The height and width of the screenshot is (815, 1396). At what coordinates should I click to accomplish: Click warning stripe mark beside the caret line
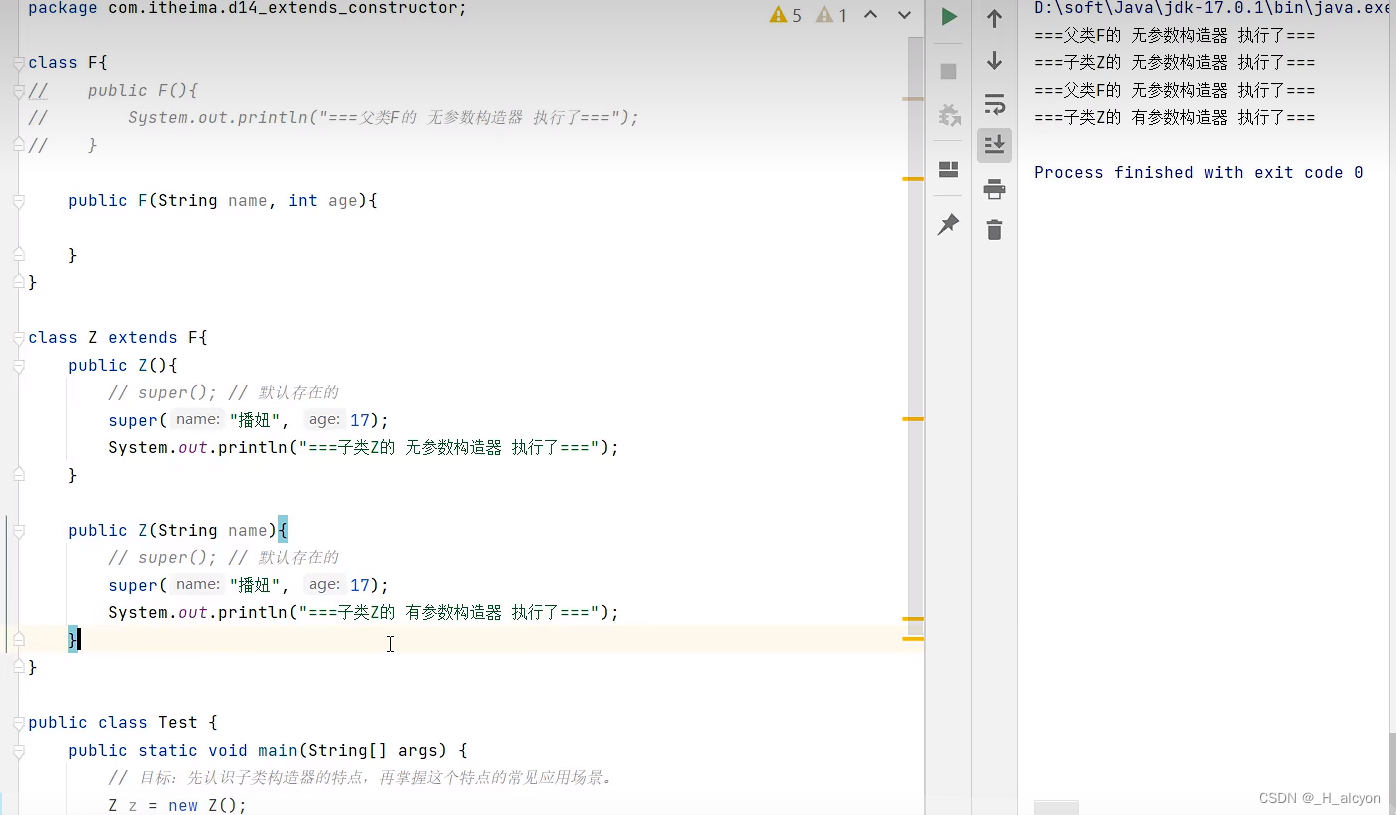913,638
